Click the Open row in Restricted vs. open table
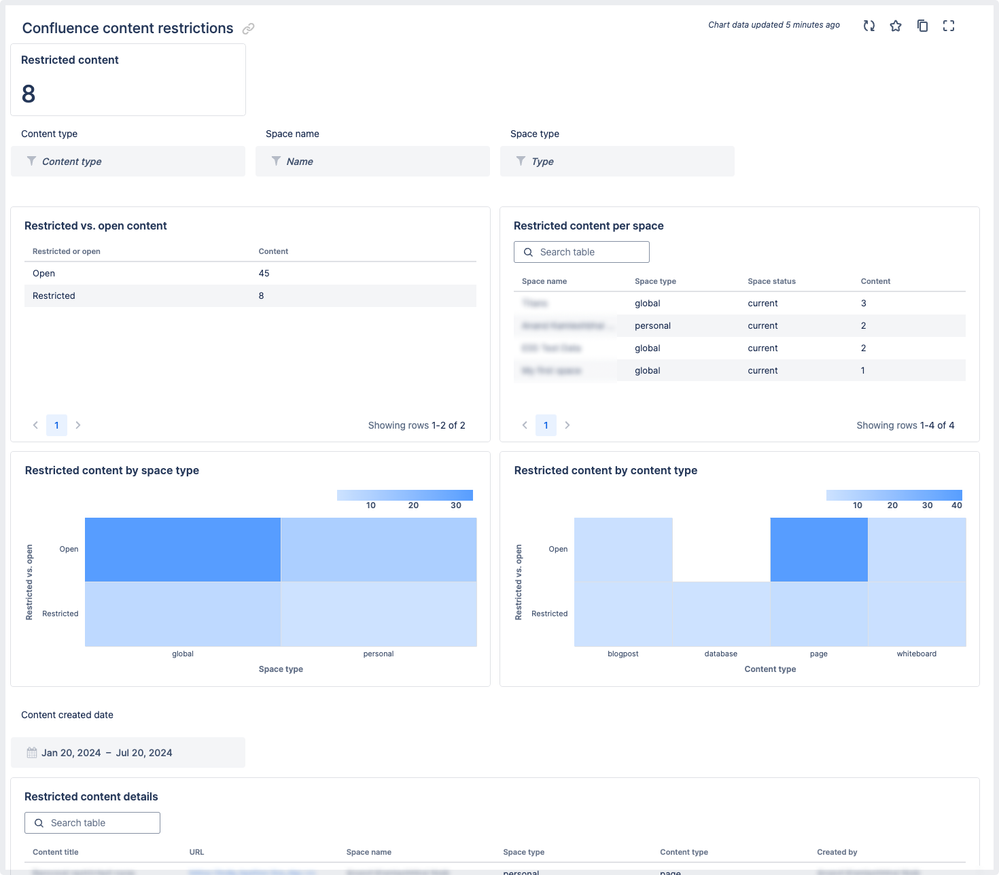Screen dimensions: 999x875 (250, 273)
